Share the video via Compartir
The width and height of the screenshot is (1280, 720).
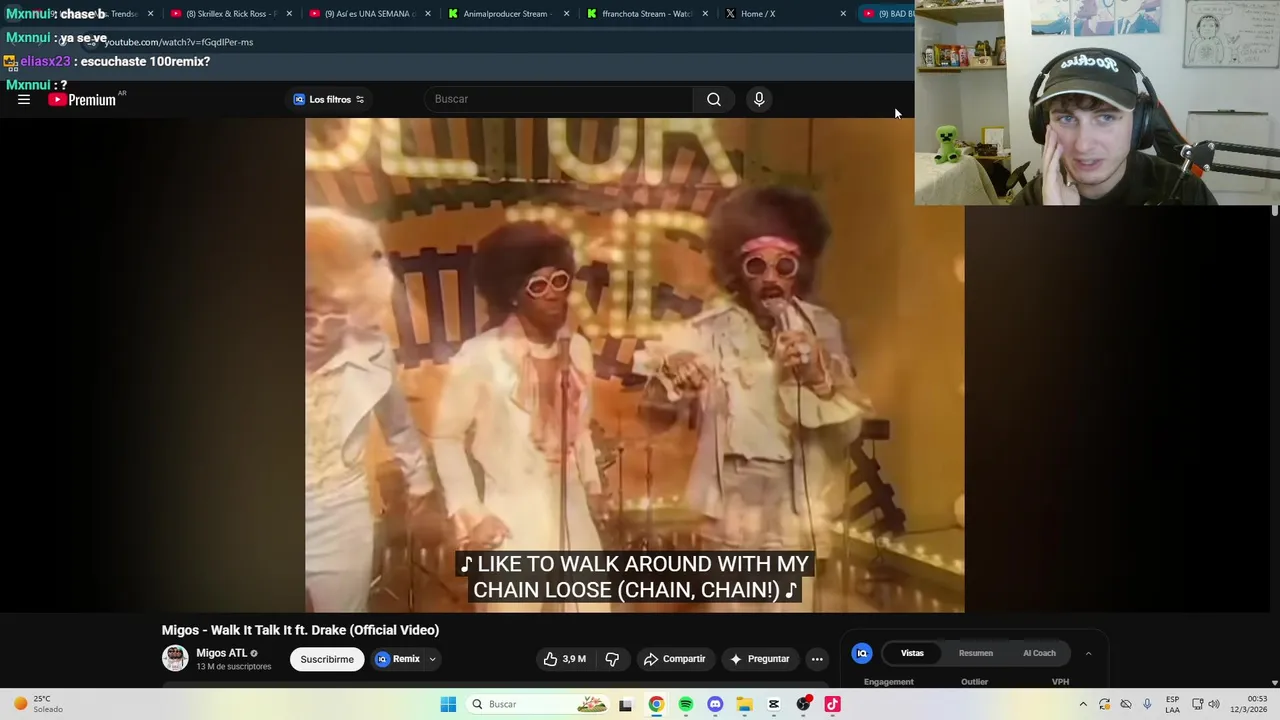tap(675, 659)
